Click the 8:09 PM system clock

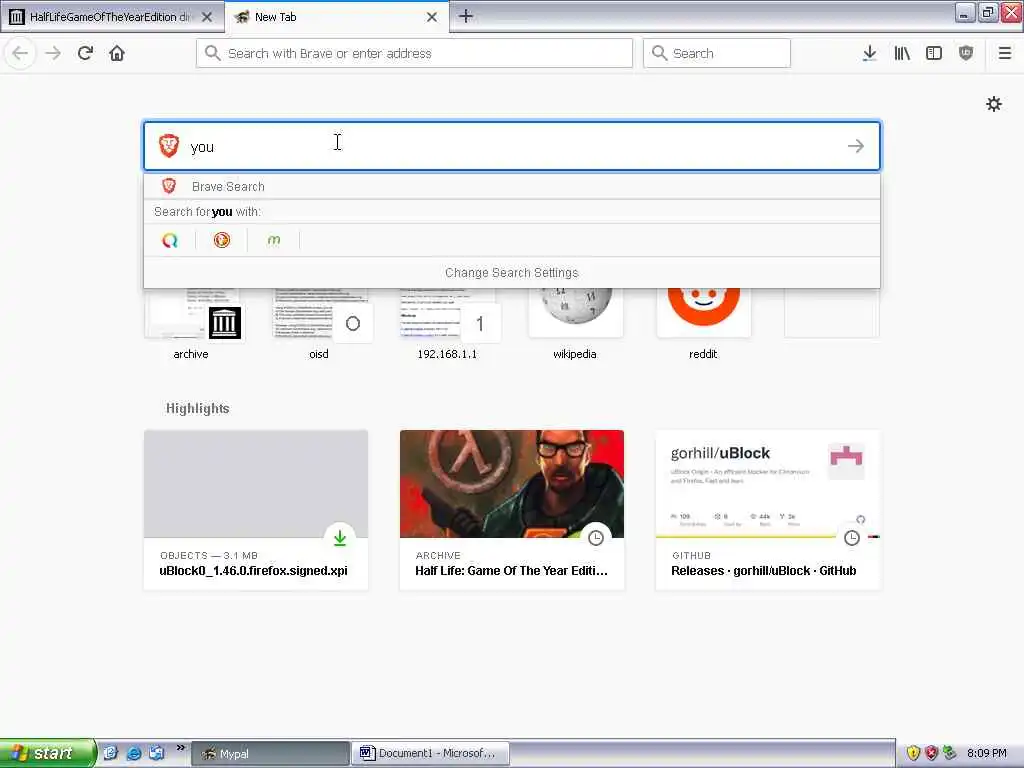coord(987,753)
